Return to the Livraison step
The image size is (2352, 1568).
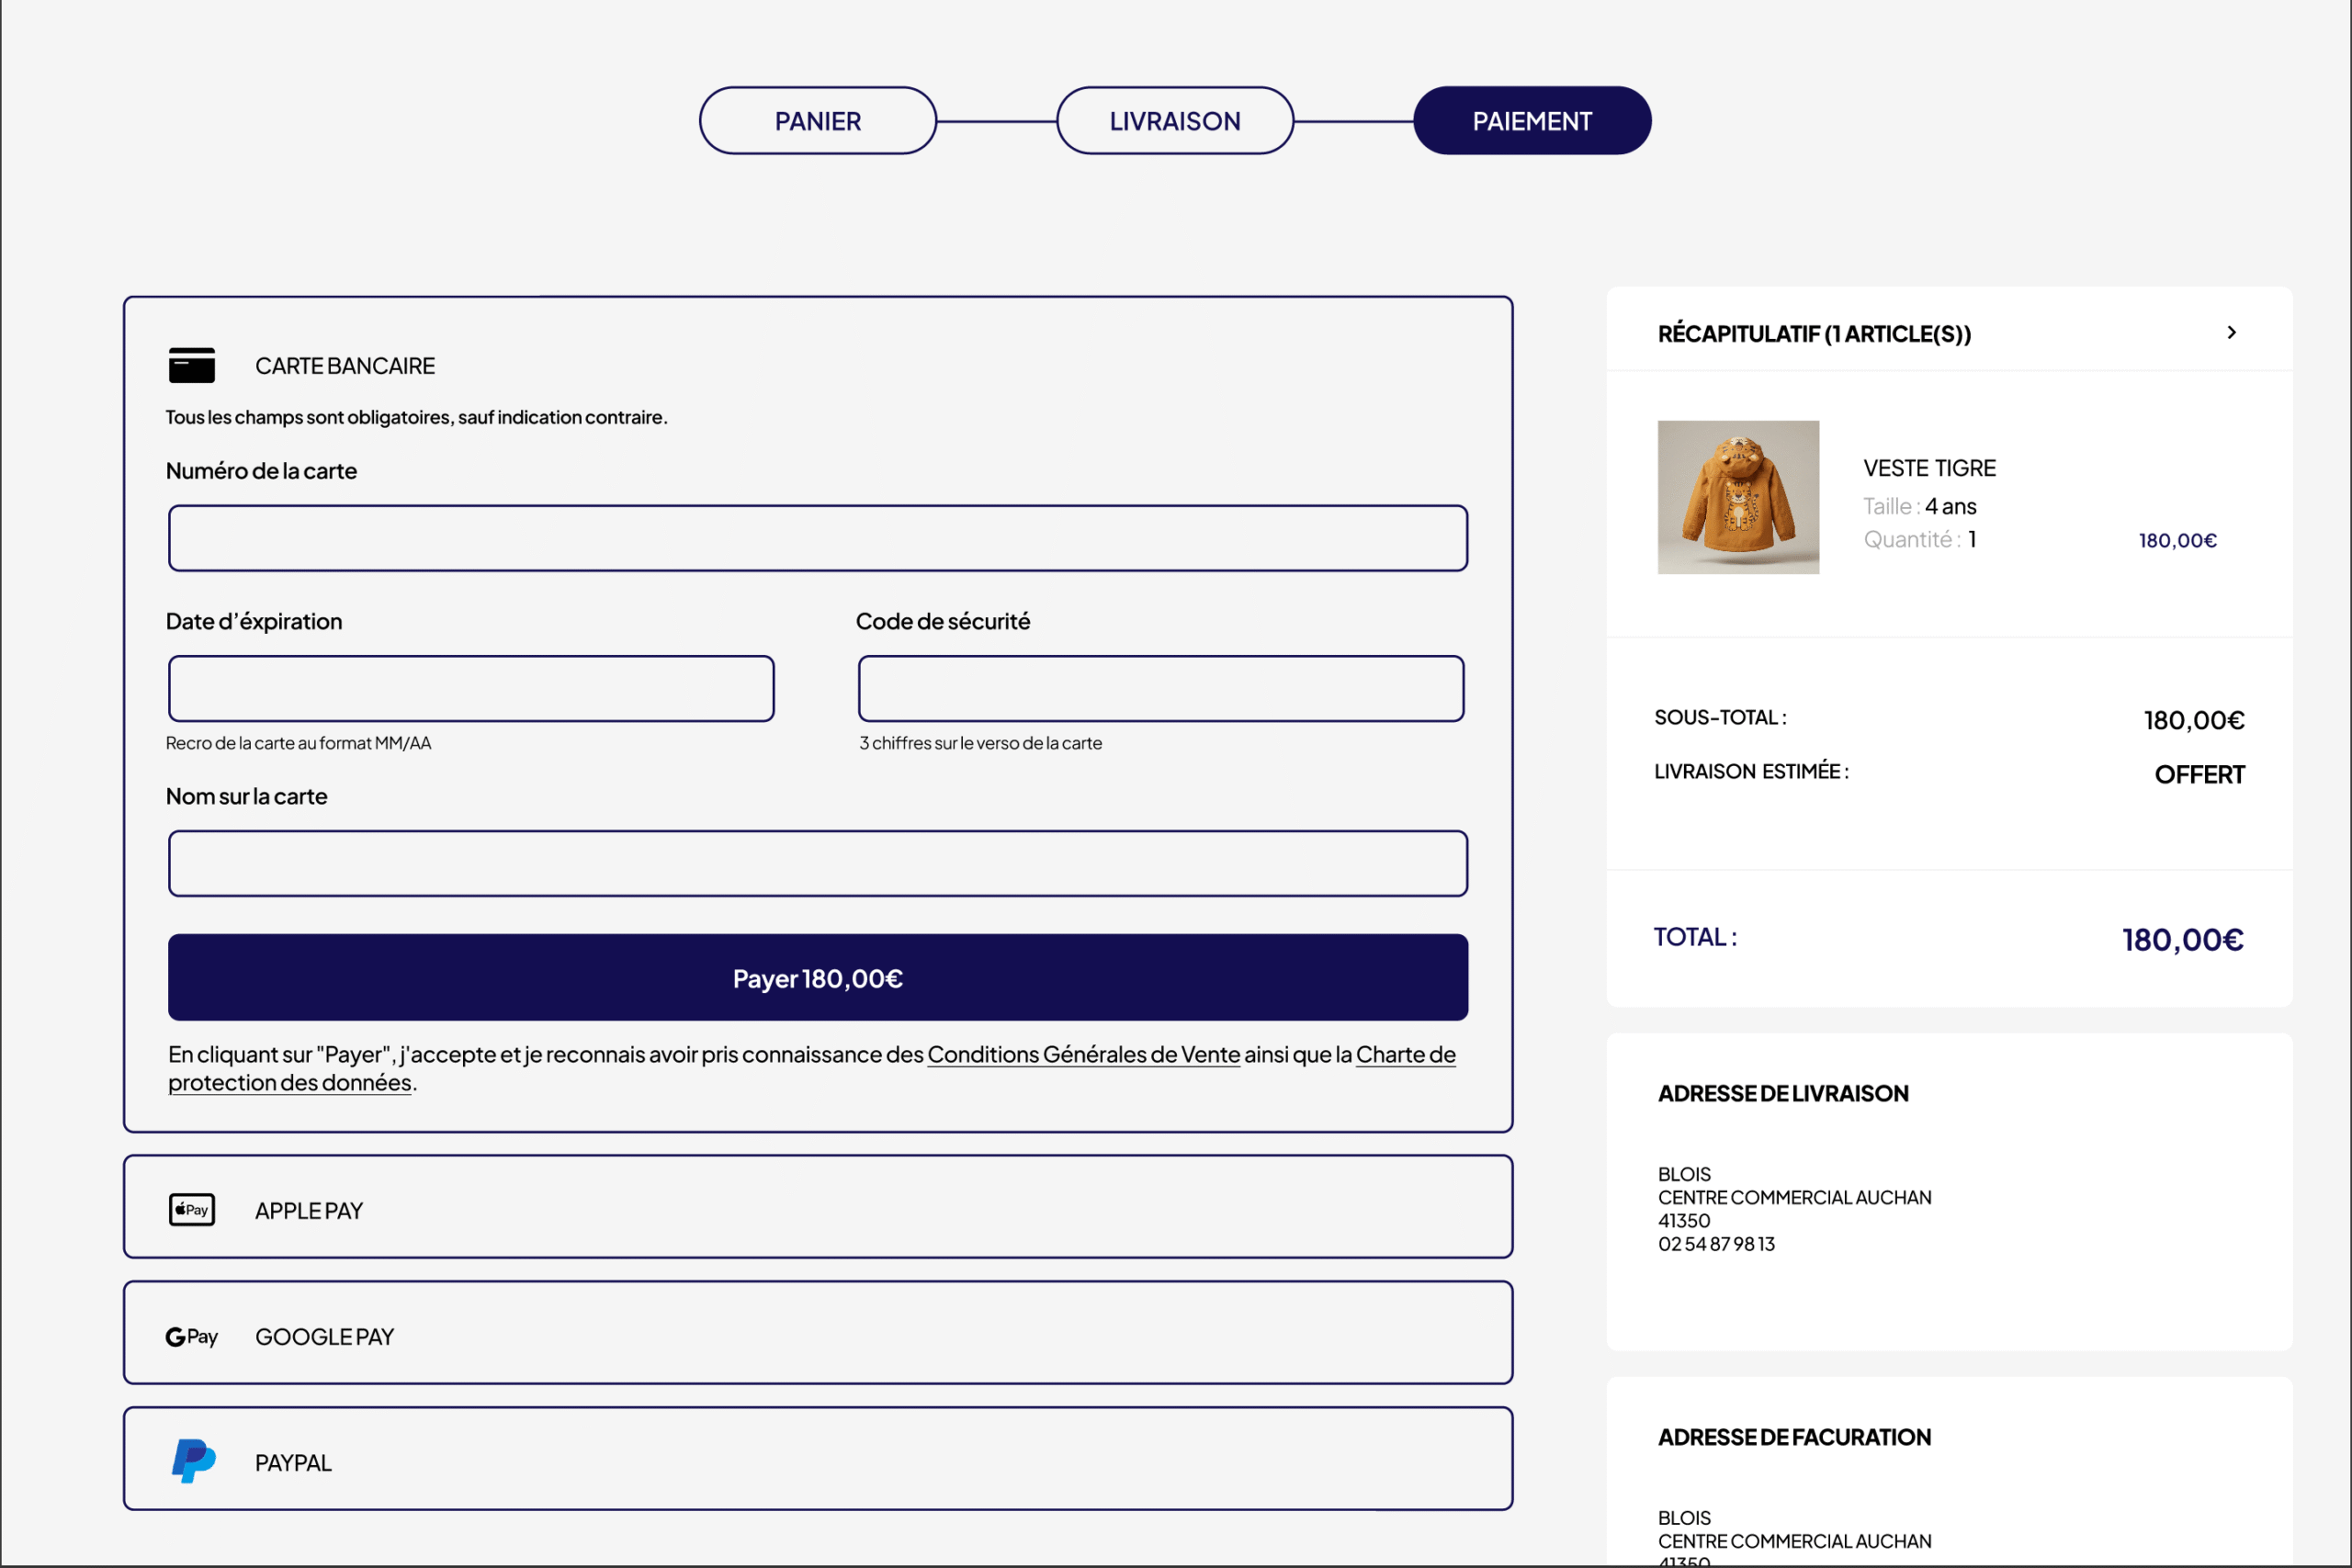coord(1174,121)
